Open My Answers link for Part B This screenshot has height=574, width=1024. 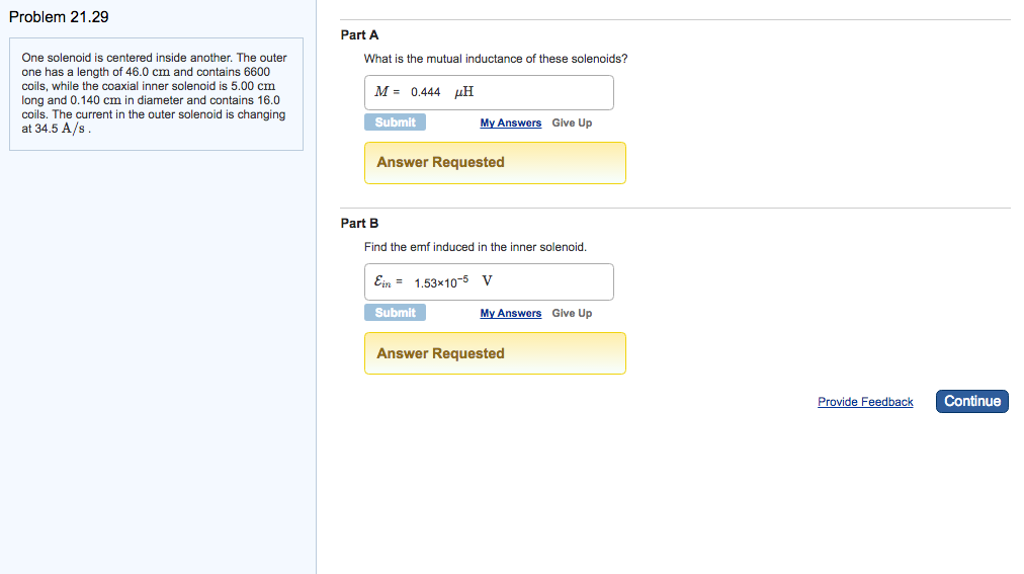510,313
